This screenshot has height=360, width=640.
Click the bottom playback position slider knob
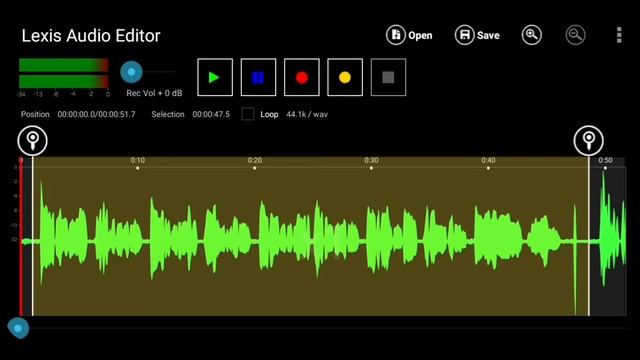coord(18,328)
